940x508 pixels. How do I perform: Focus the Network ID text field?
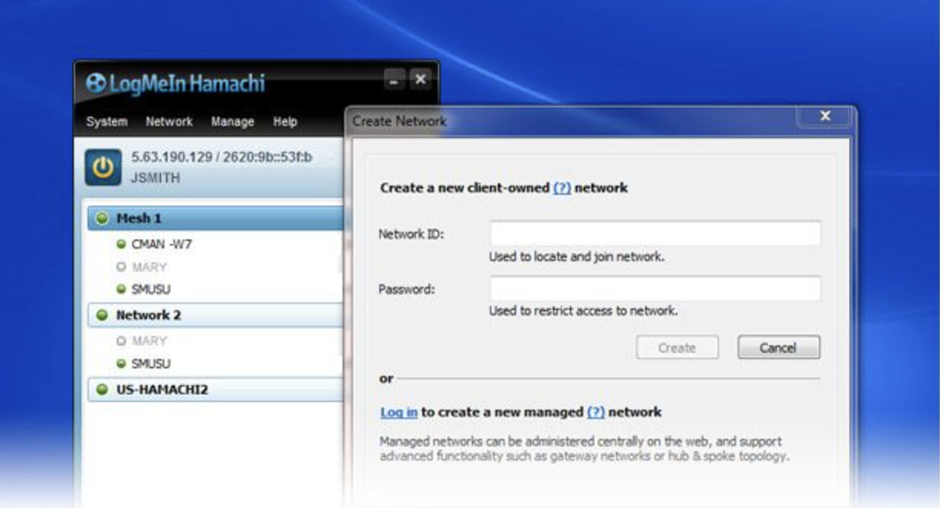(x=654, y=234)
